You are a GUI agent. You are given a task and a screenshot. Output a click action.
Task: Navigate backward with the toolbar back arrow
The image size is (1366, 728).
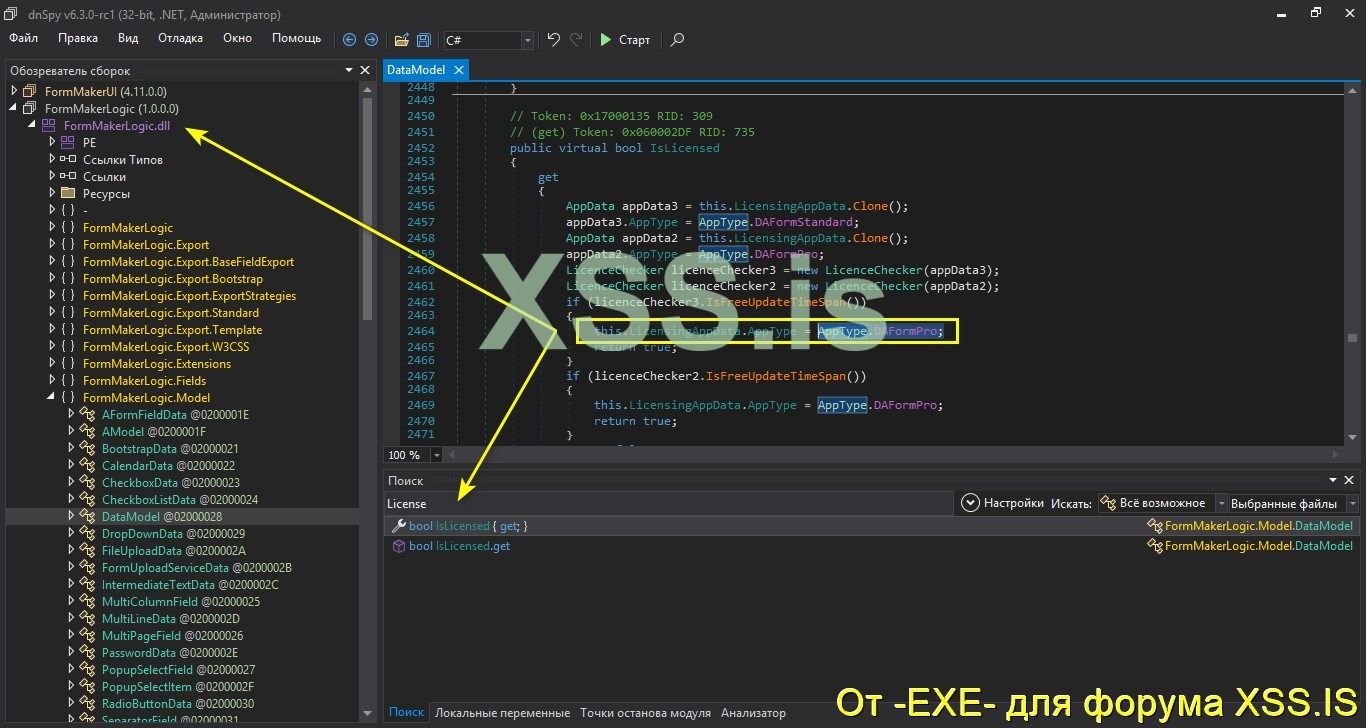coord(349,40)
